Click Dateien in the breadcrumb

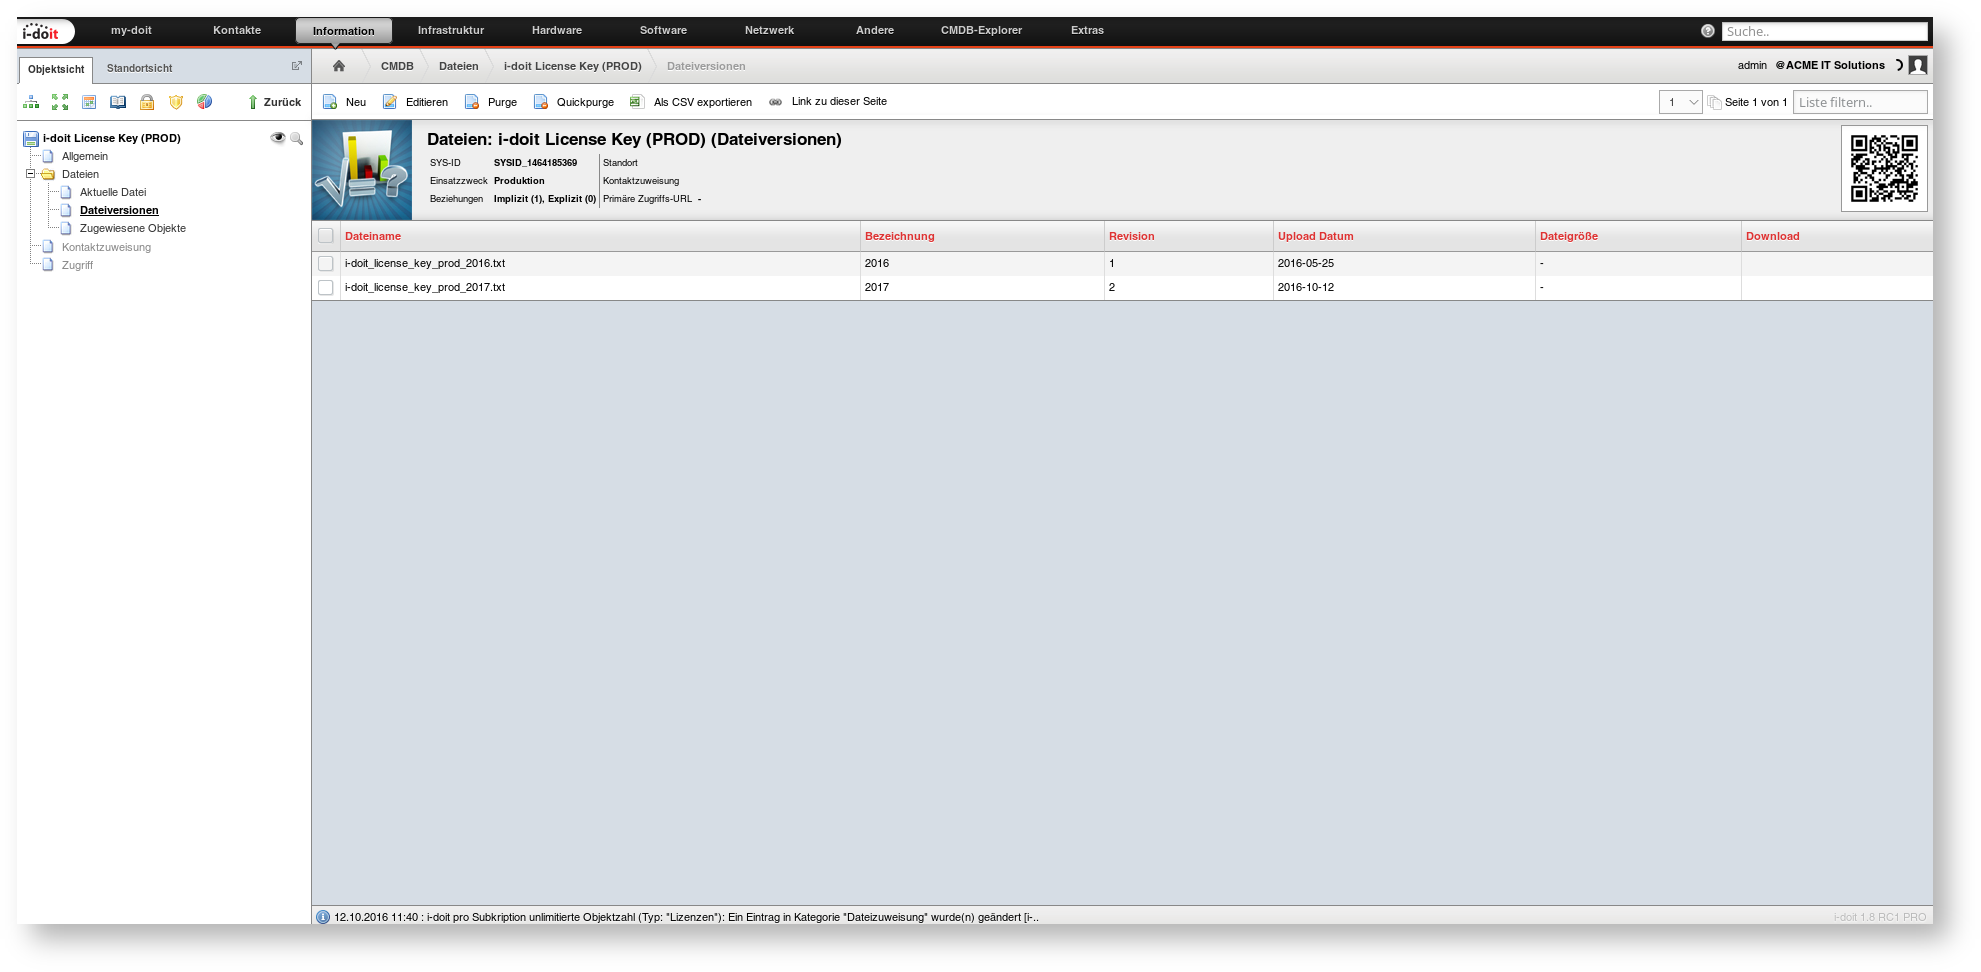(x=459, y=66)
